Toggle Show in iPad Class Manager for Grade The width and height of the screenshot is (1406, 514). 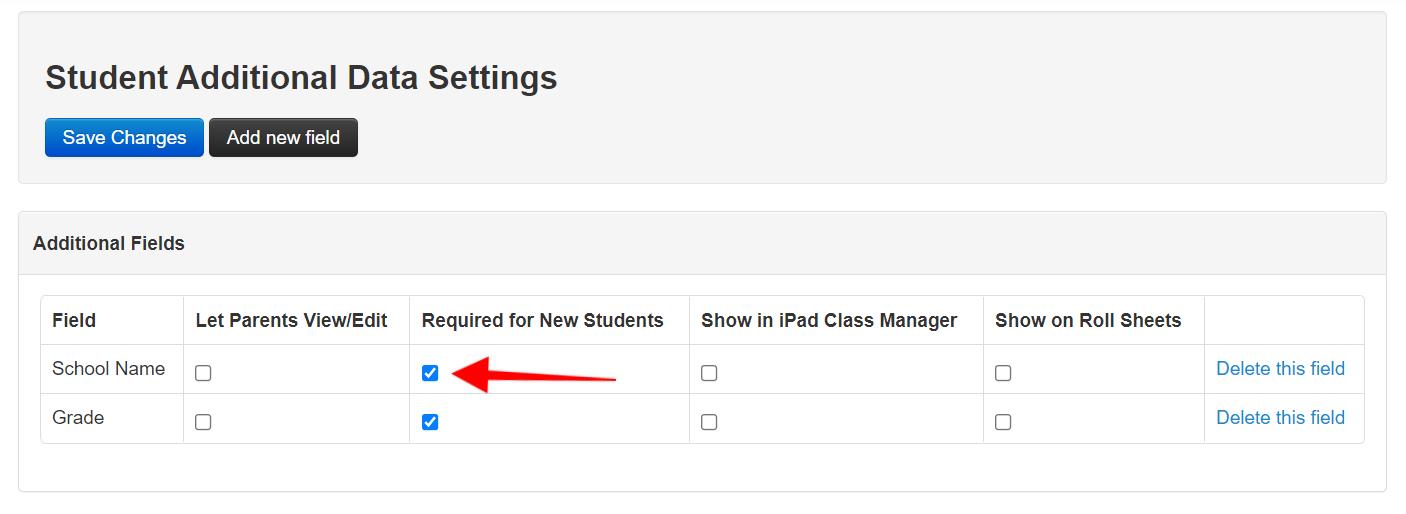(709, 422)
